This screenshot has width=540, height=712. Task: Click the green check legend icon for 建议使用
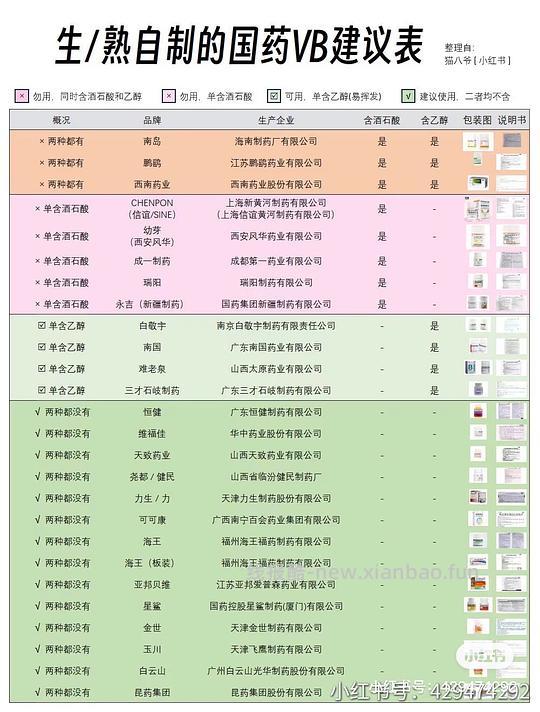[x=408, y=96]
